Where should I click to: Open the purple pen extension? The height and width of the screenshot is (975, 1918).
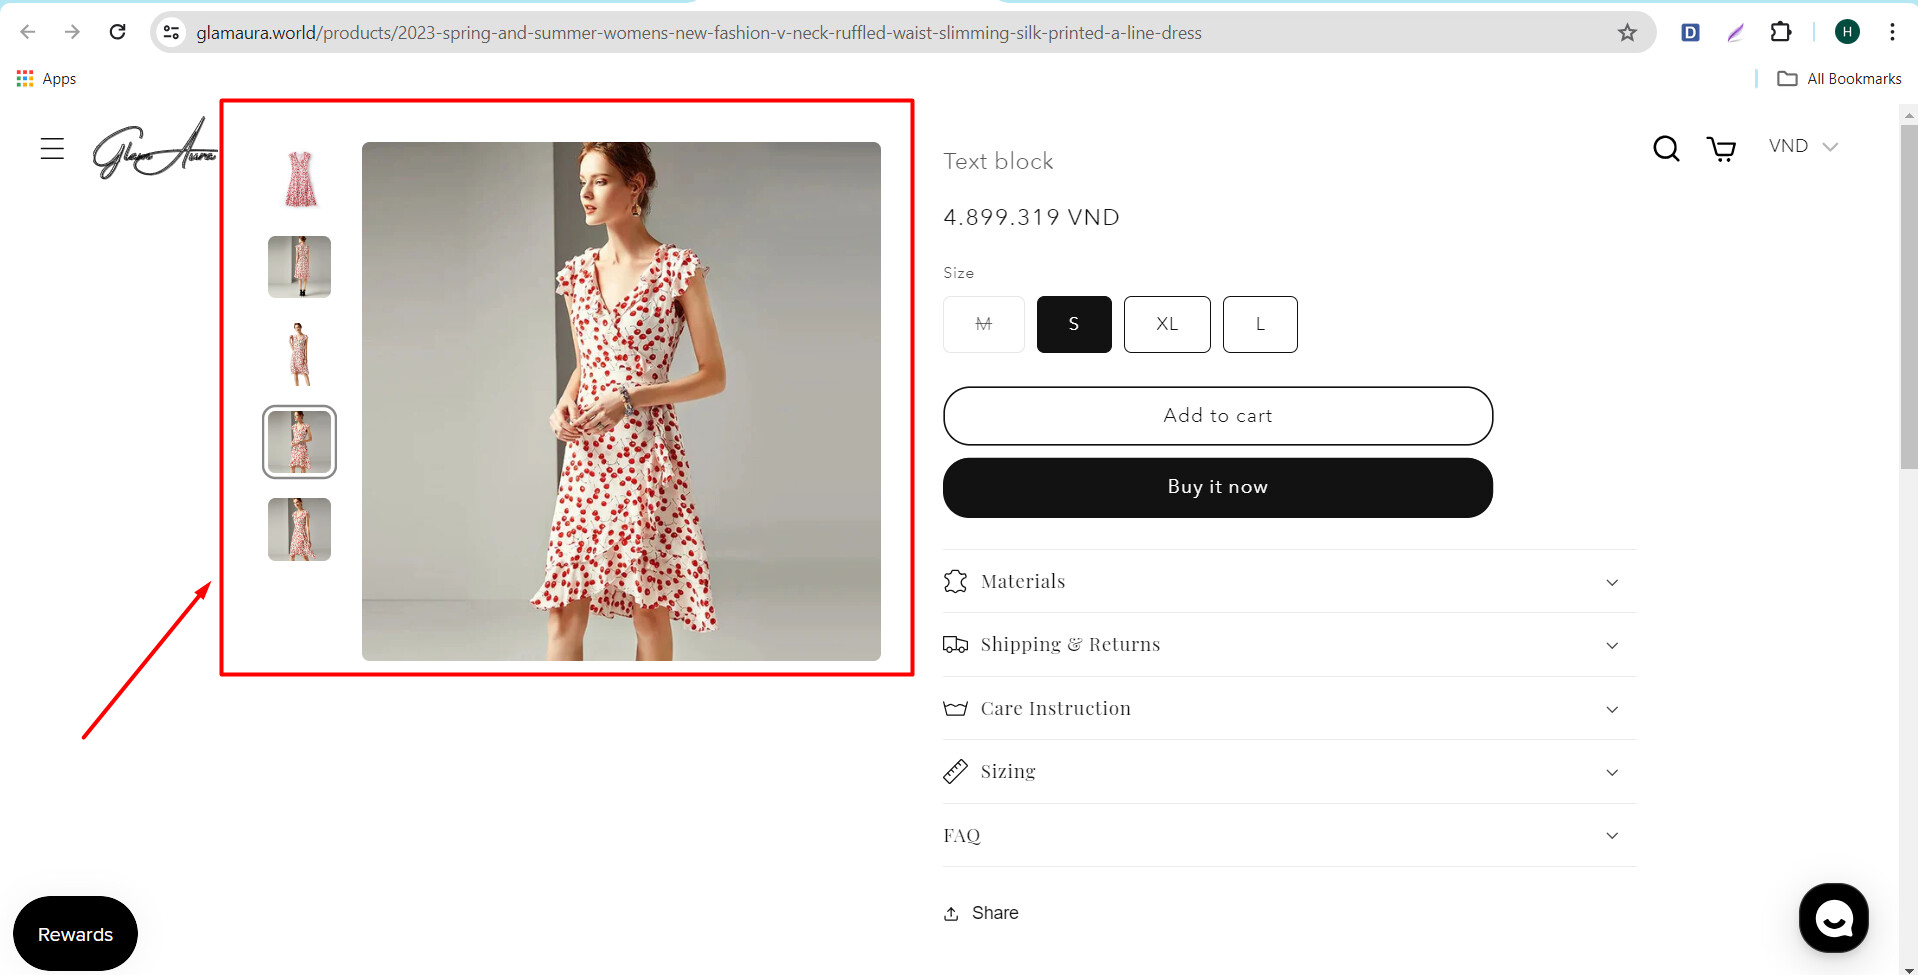click(x=1735, y=32)
